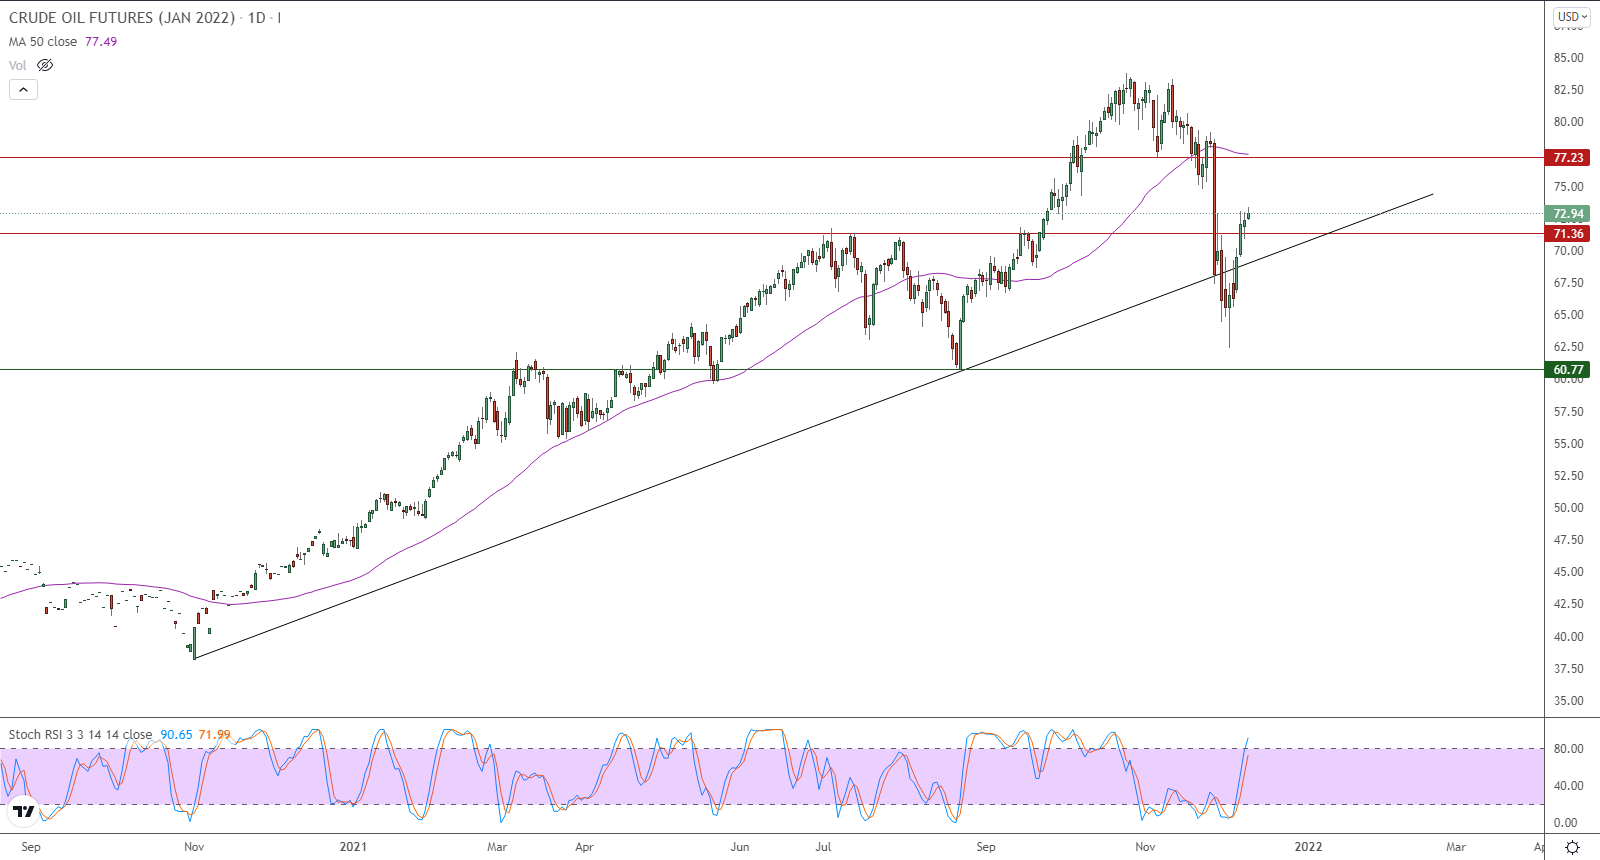Screen dimensions: 1600x860
Task: Select the Vol indicator label
Action: coord(18,66)
